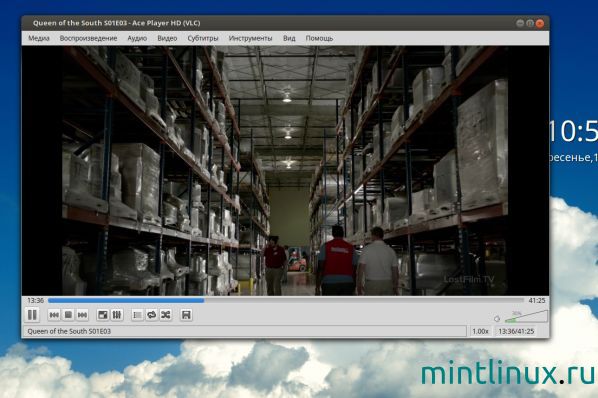Toggle fullscreen video mode
The width and height of the screenshot is (598, 398).
click(x=103, y=315)
